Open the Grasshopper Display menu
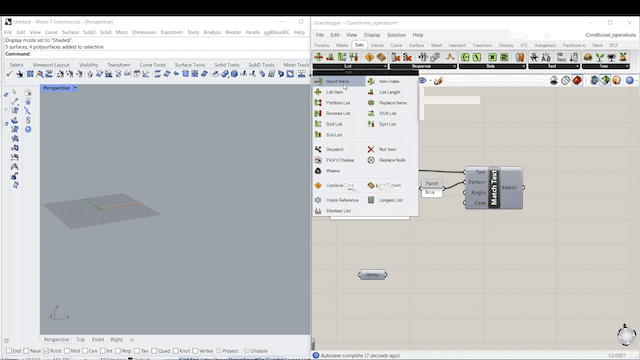The image size is (640, 360). pos(372,35)
